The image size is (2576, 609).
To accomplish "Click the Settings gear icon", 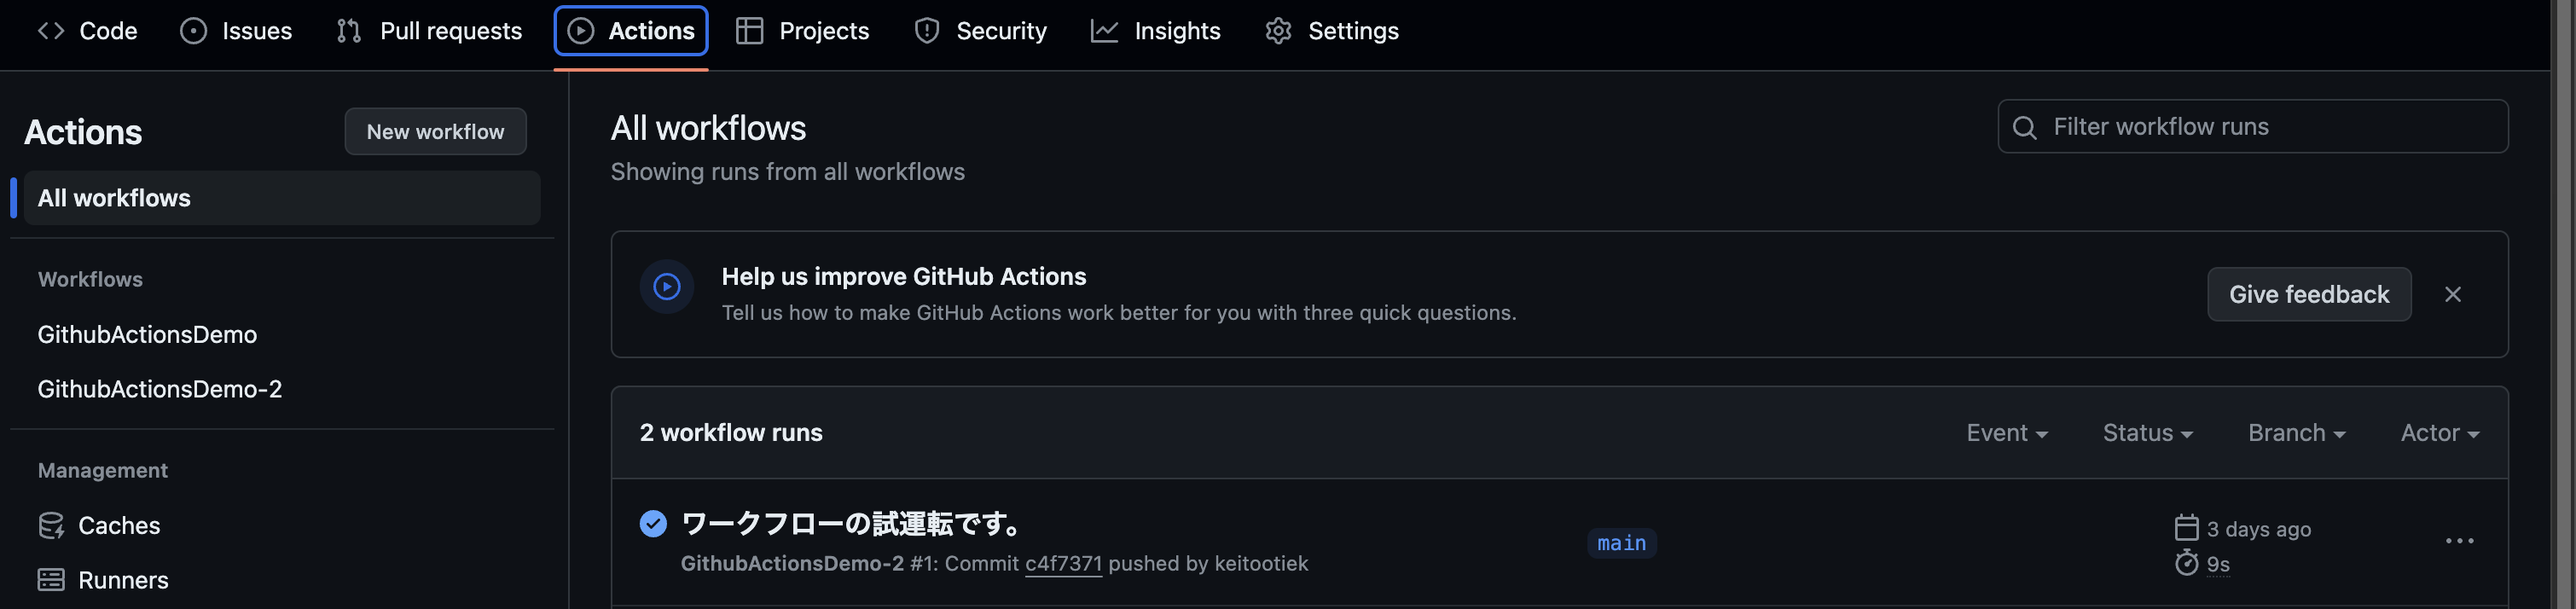I will pyautogui.click(x=1278, y=31).
